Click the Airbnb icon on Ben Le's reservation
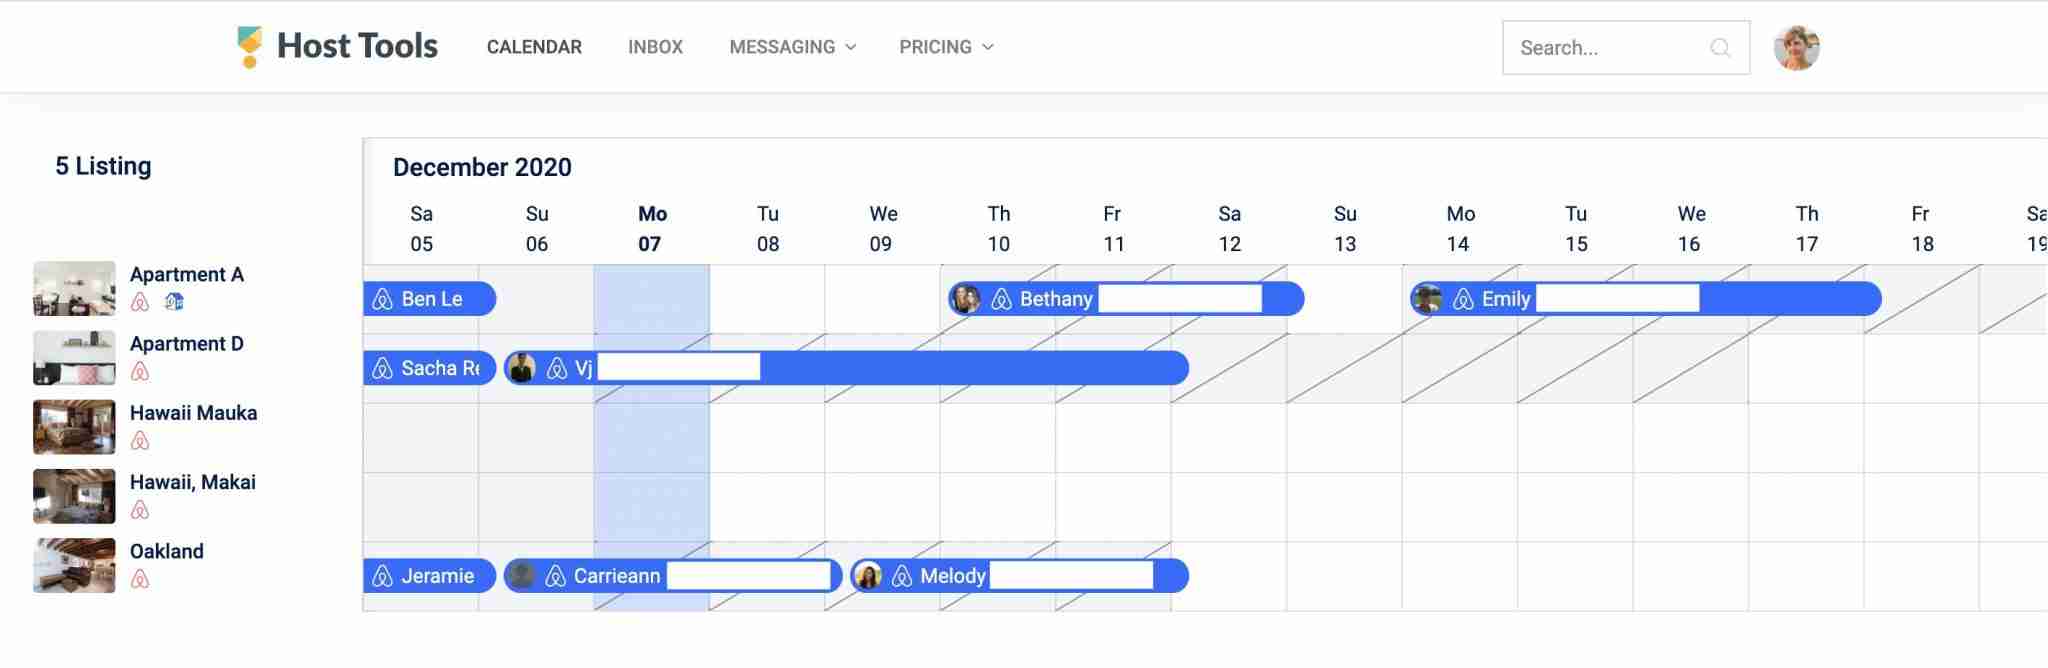The image size is (2048, 668). (x=384, y=298)
